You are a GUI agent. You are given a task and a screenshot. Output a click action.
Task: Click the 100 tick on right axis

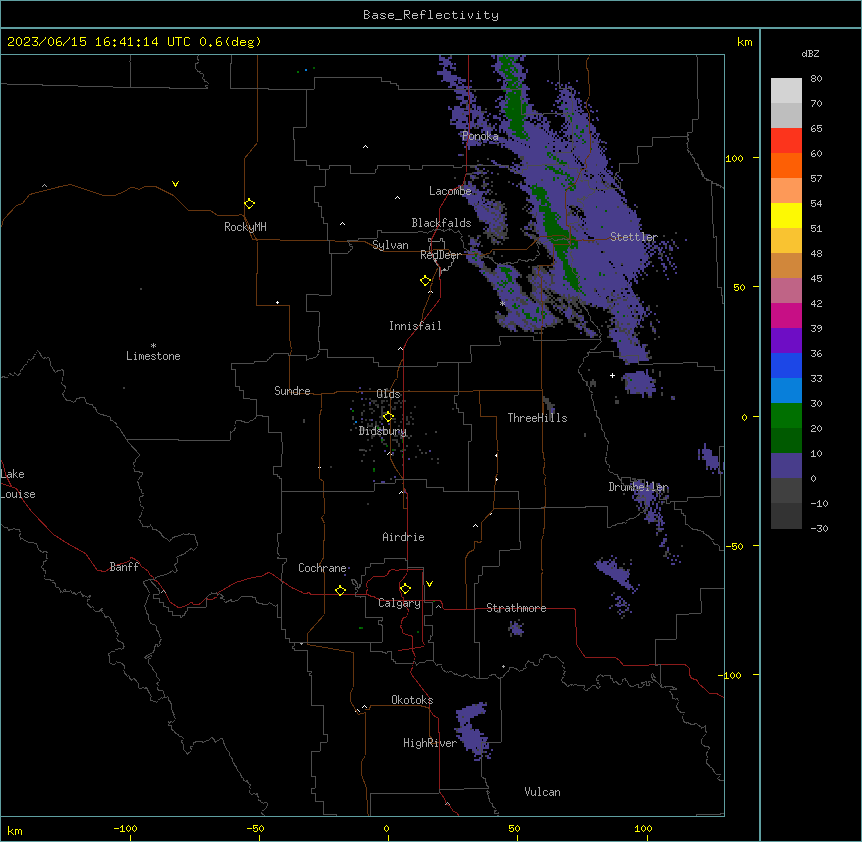[734, 158]
